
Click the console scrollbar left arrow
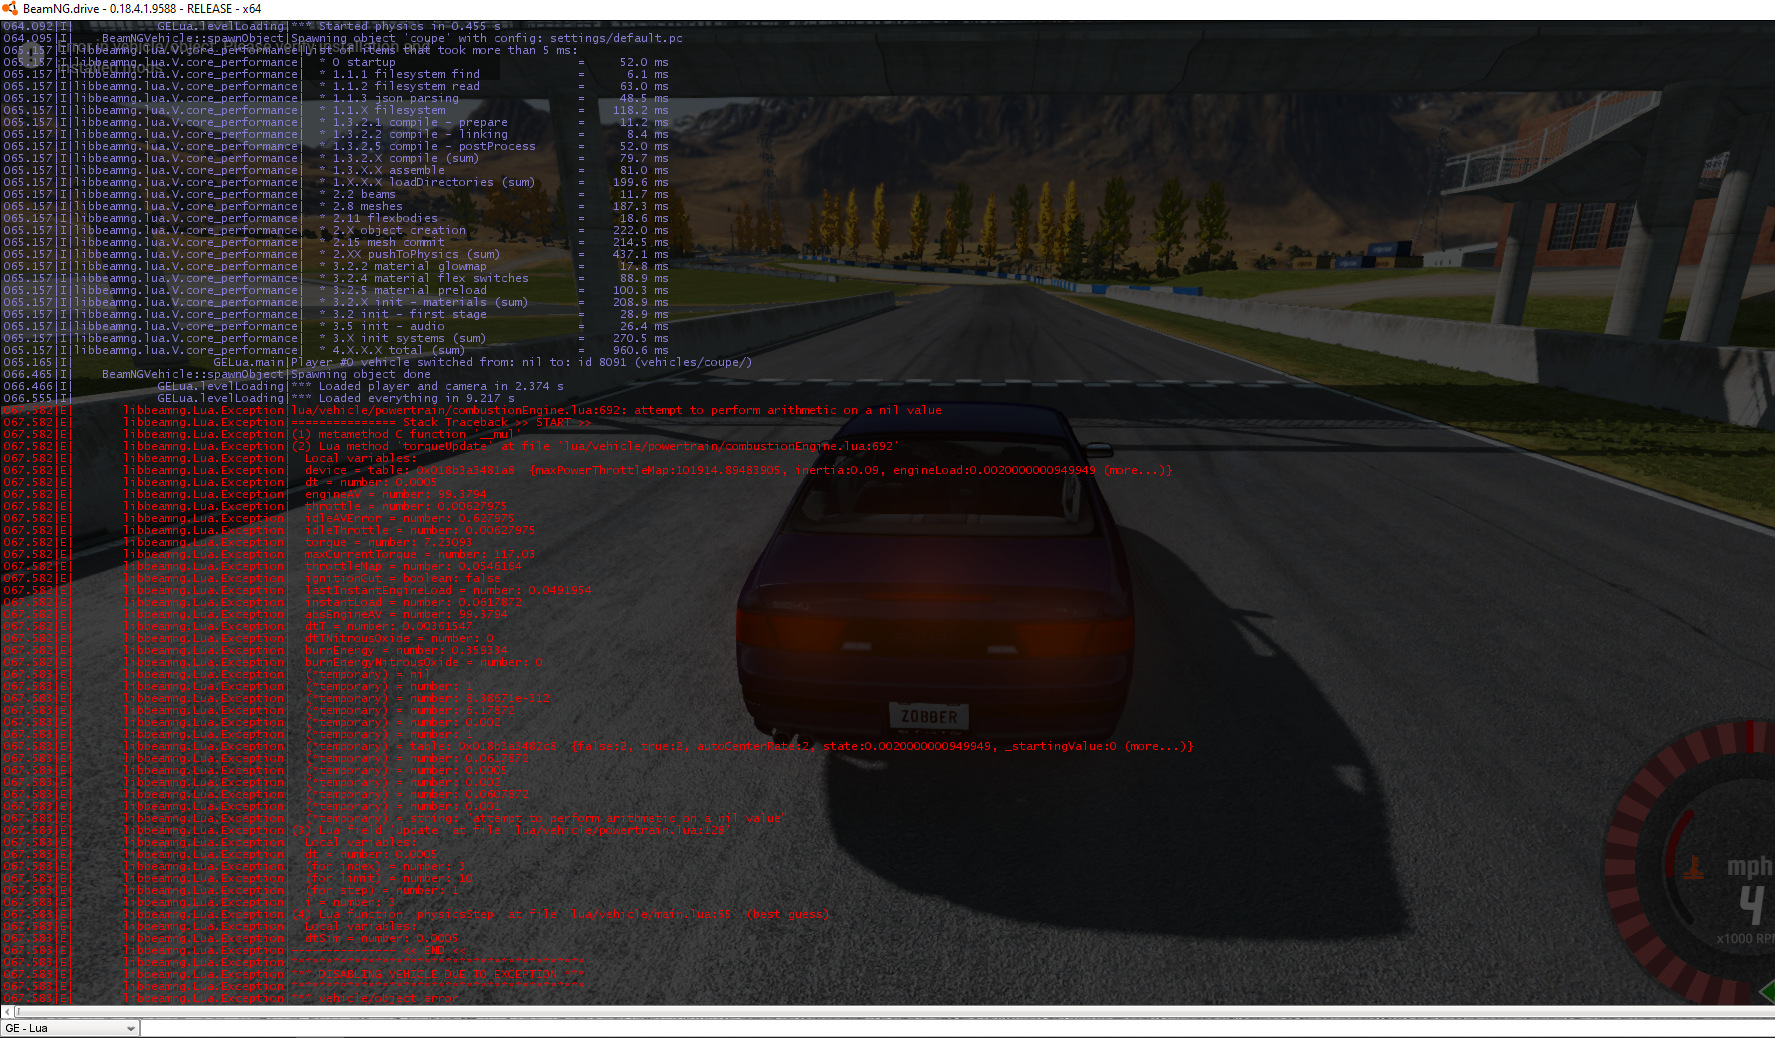coord(7,1012)
